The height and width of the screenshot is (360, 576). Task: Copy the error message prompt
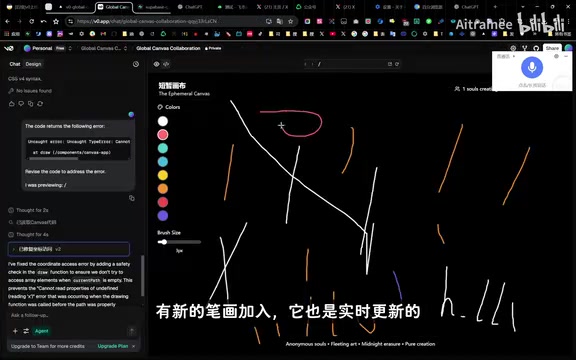coord(132,198)
